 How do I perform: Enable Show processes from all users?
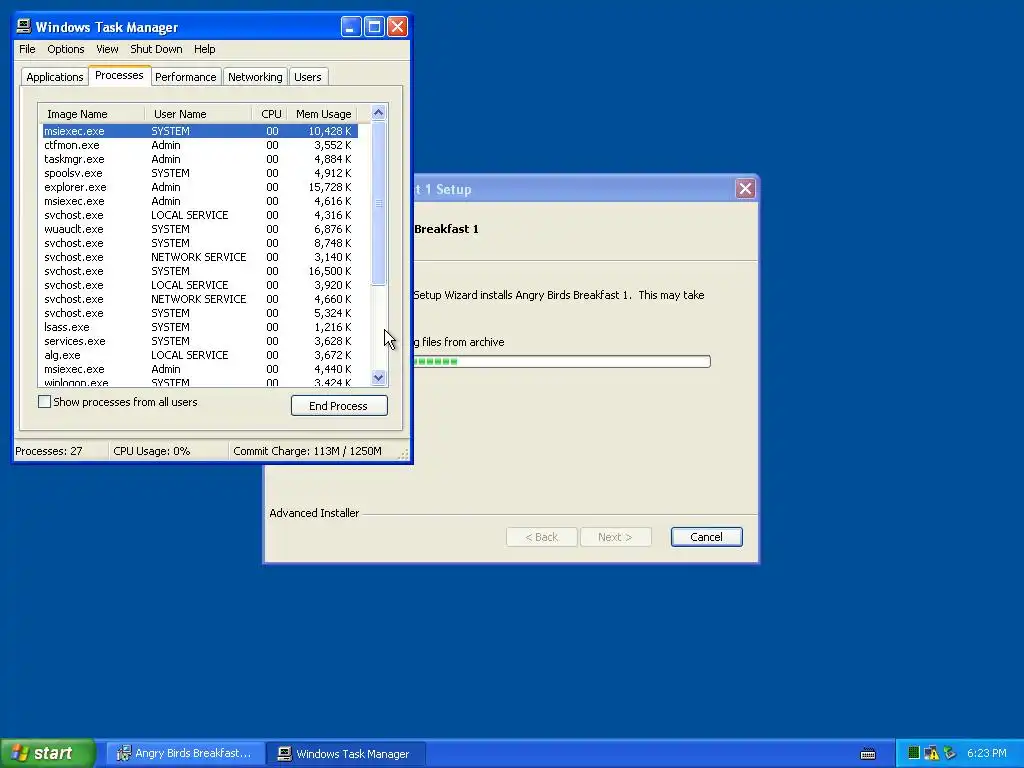tap(44, 402)
